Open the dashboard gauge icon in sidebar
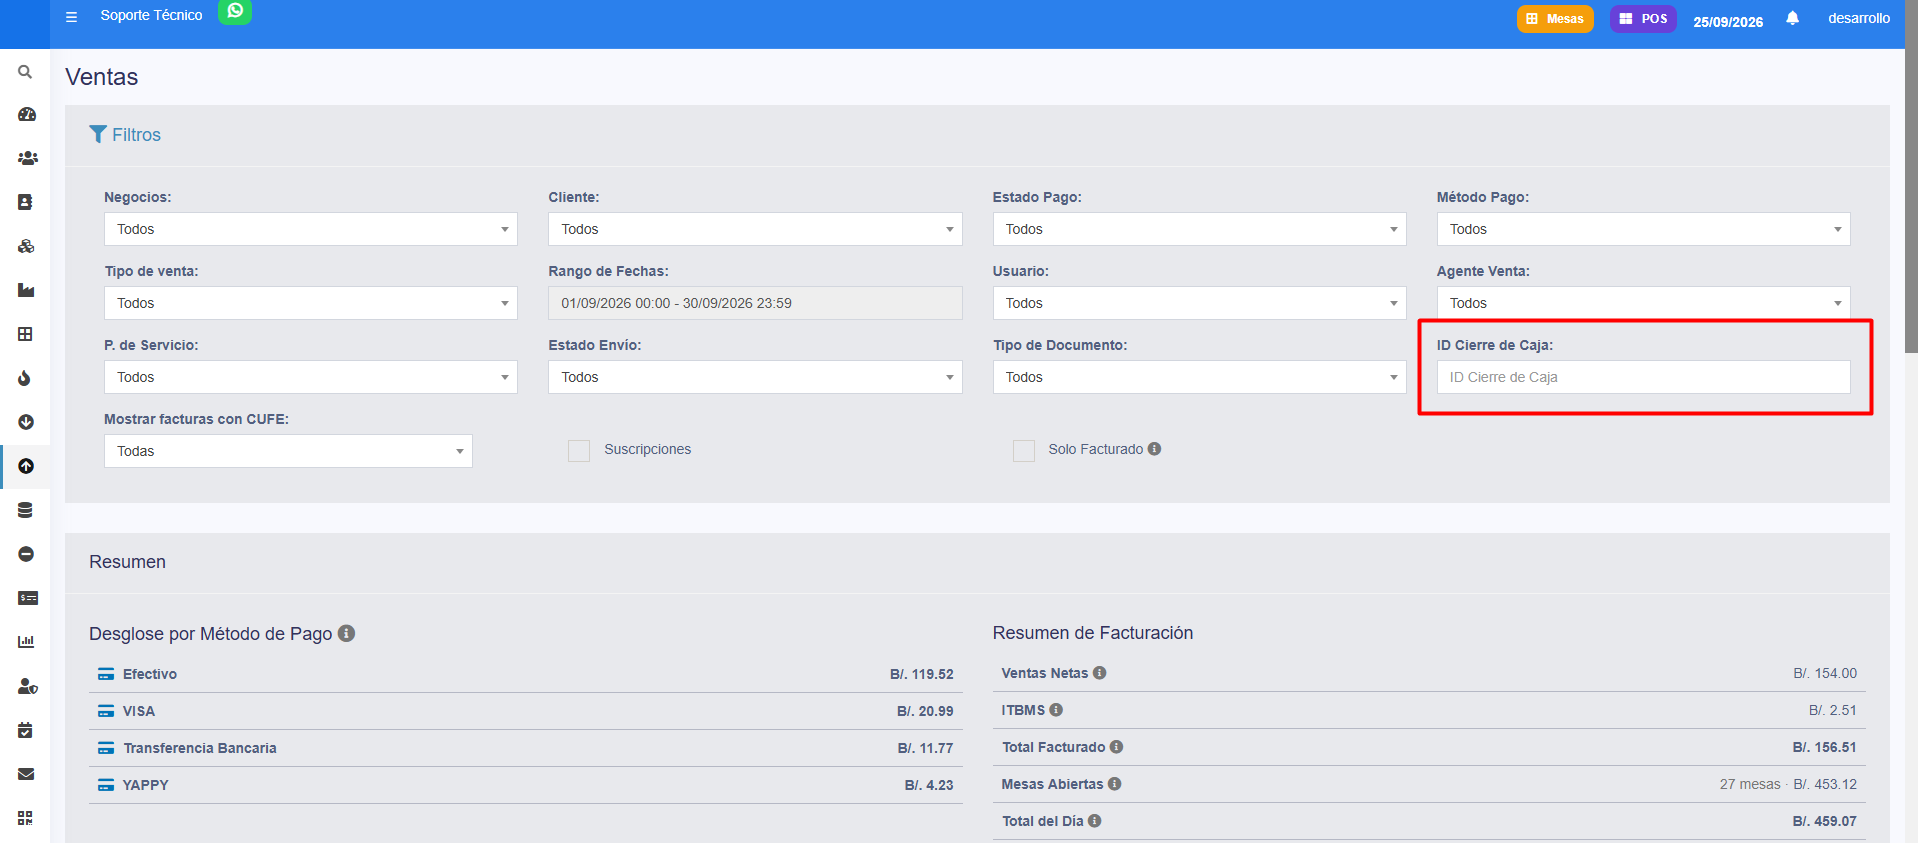 26,114
